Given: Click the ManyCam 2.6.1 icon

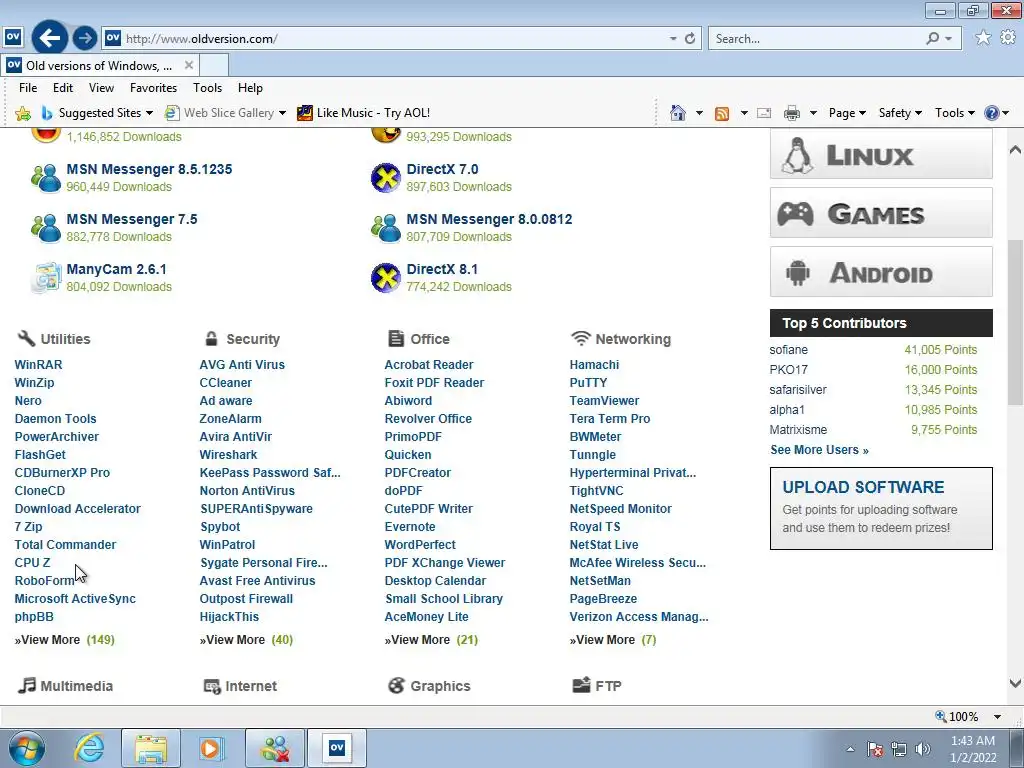Looking at the screenshot, I should tap(46, 278).
